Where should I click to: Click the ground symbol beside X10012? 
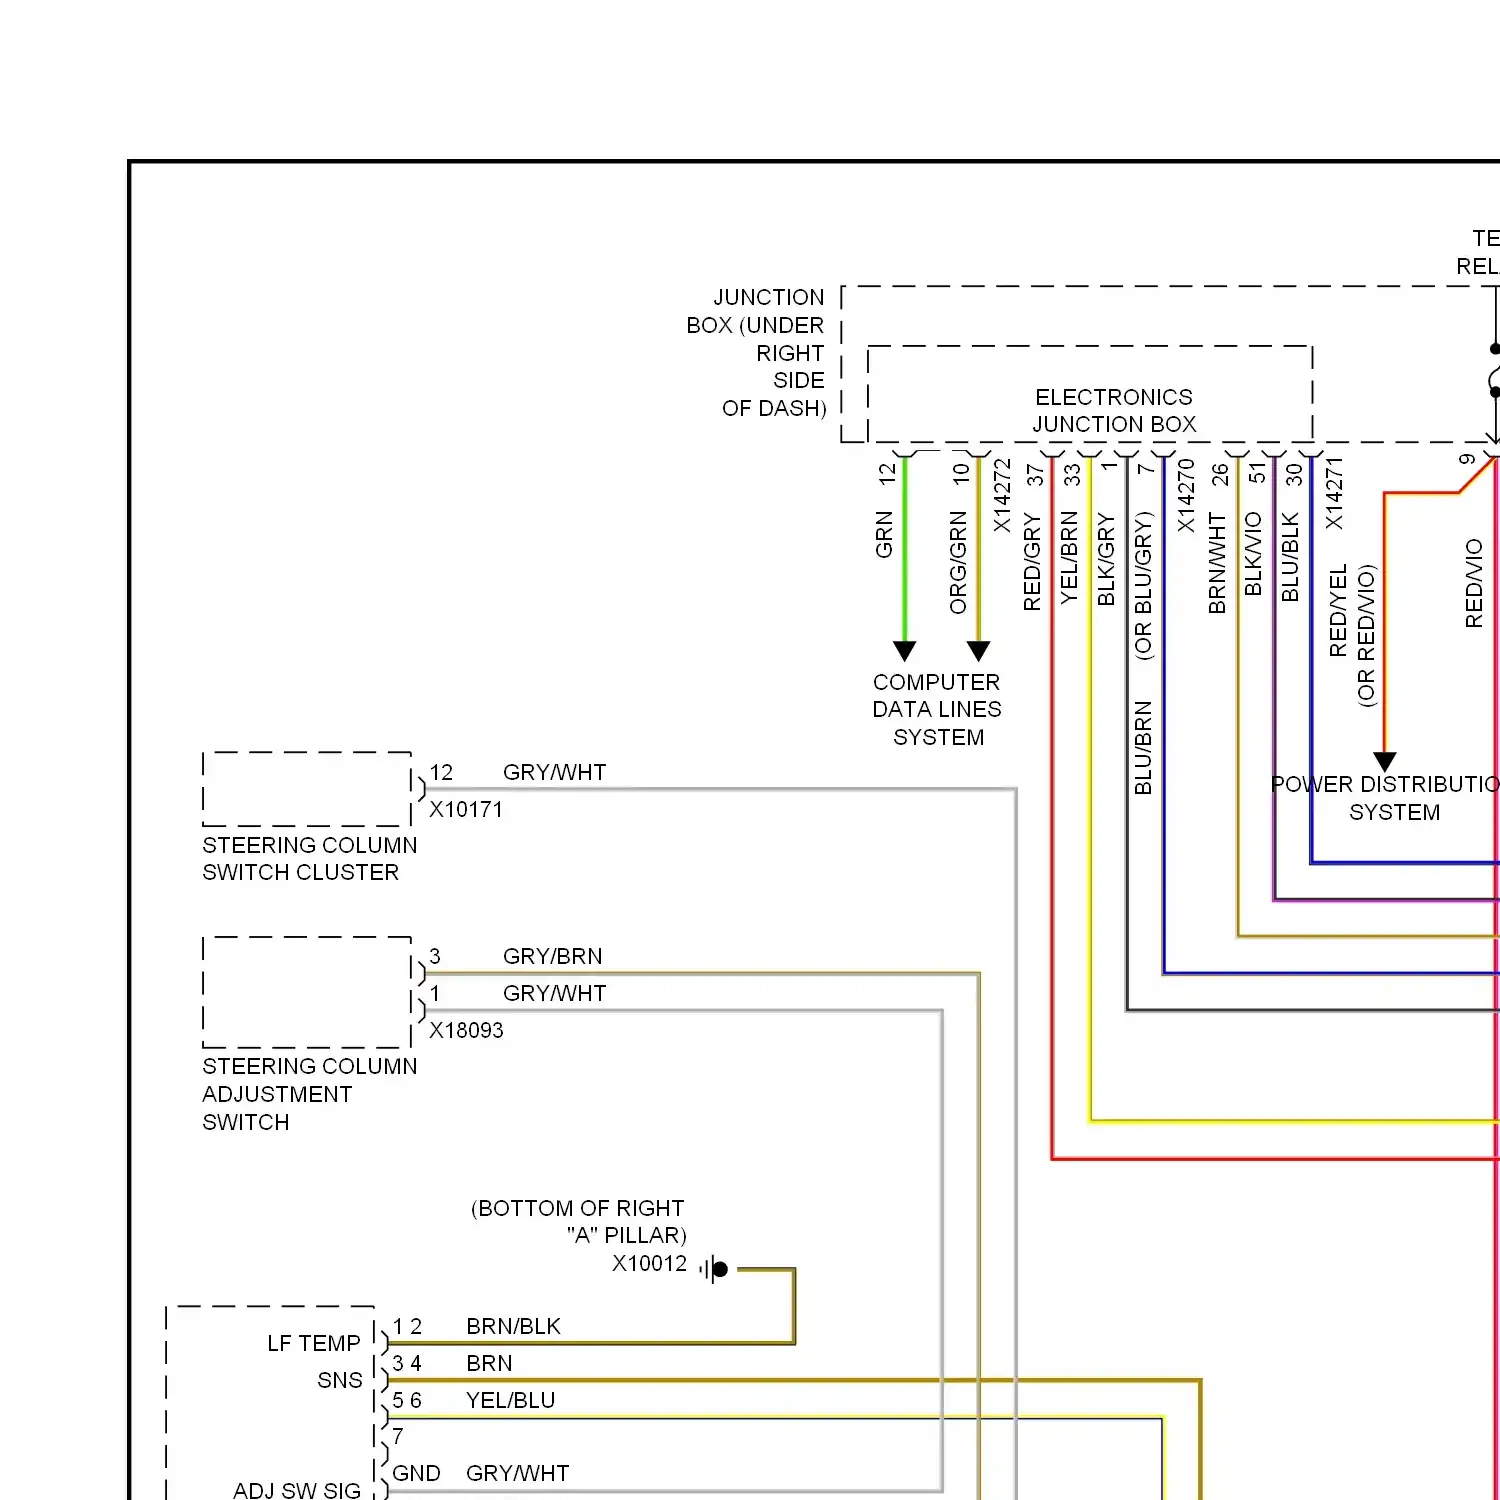pyautogui.click(x=714, y=1270)
